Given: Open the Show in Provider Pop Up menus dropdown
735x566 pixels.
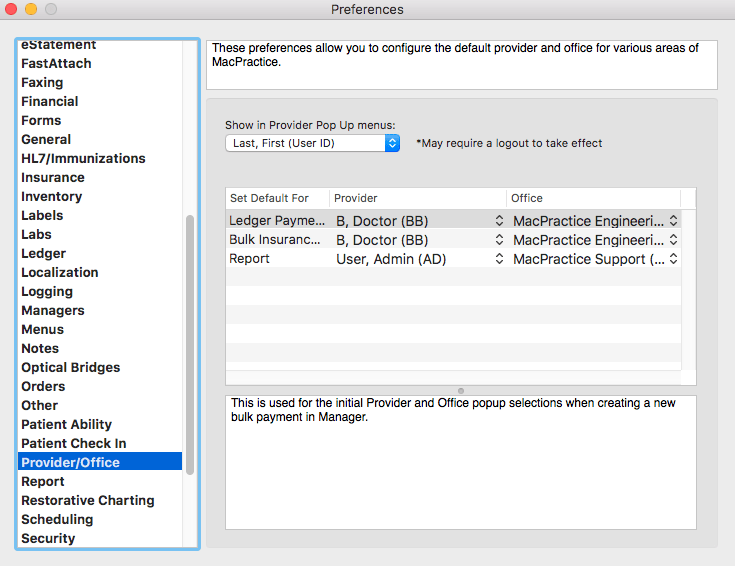Looking at the screenshot, I should [312, 143].
